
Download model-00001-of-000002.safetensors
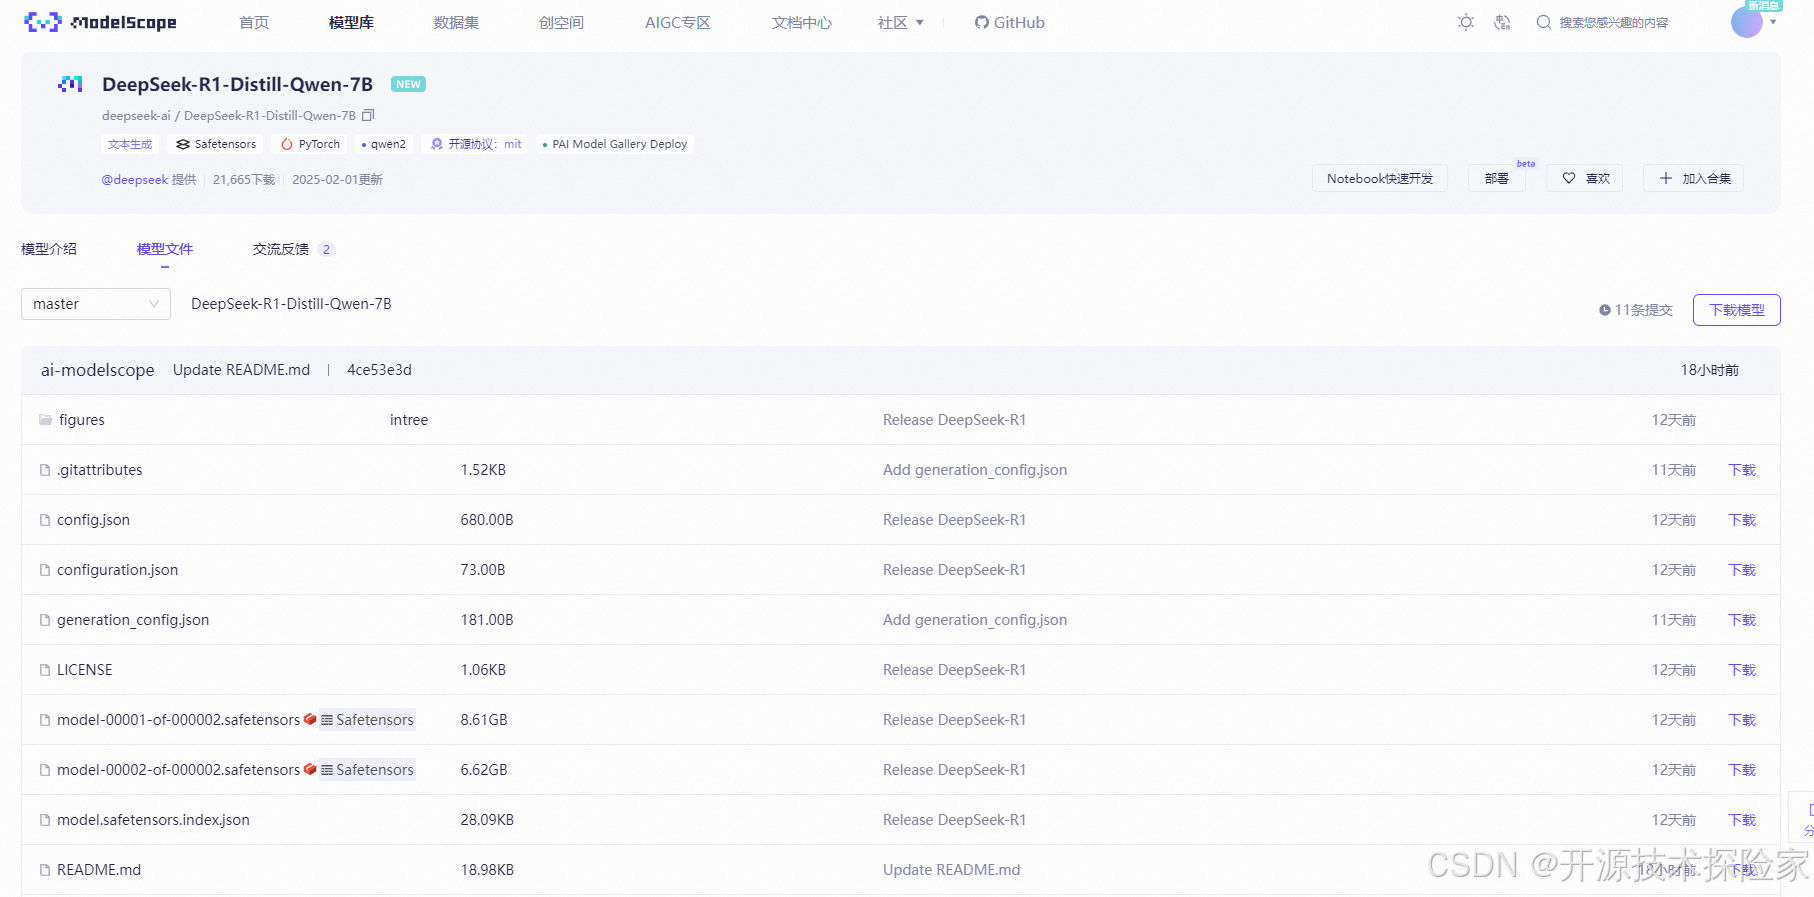(x=1742, y=720)
